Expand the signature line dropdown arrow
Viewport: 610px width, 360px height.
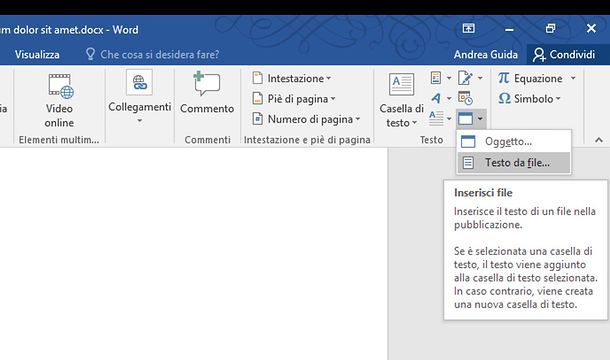point(480,78)
